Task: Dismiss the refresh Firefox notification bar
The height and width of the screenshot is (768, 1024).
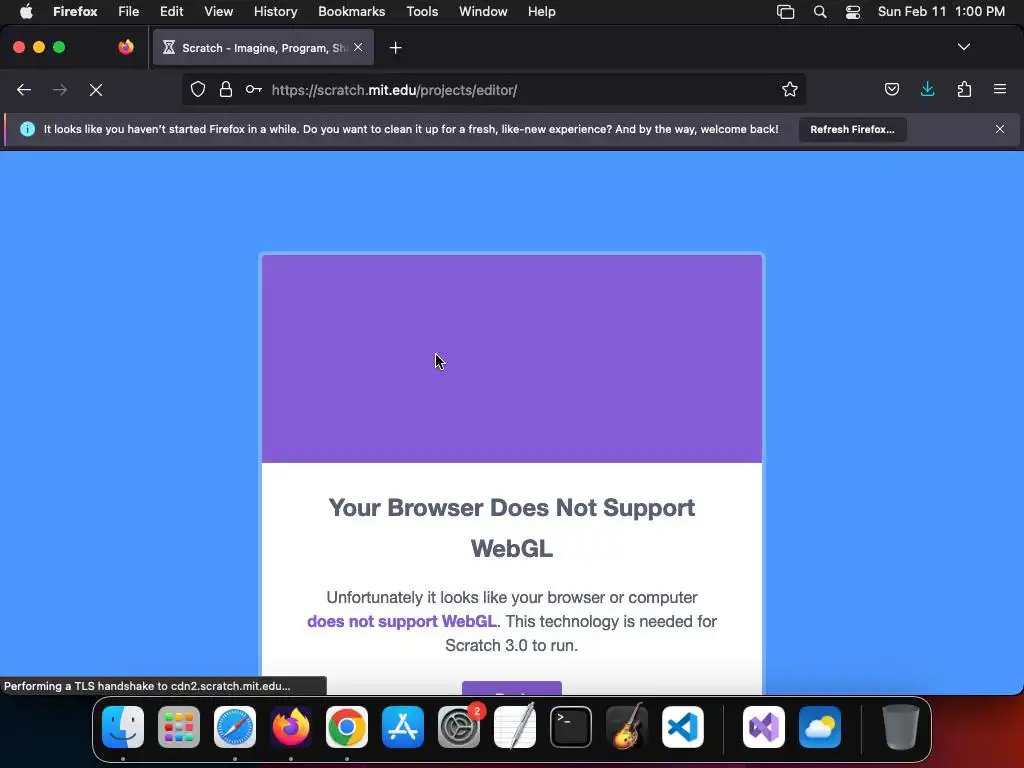Action: click(x=1000, y=129)
